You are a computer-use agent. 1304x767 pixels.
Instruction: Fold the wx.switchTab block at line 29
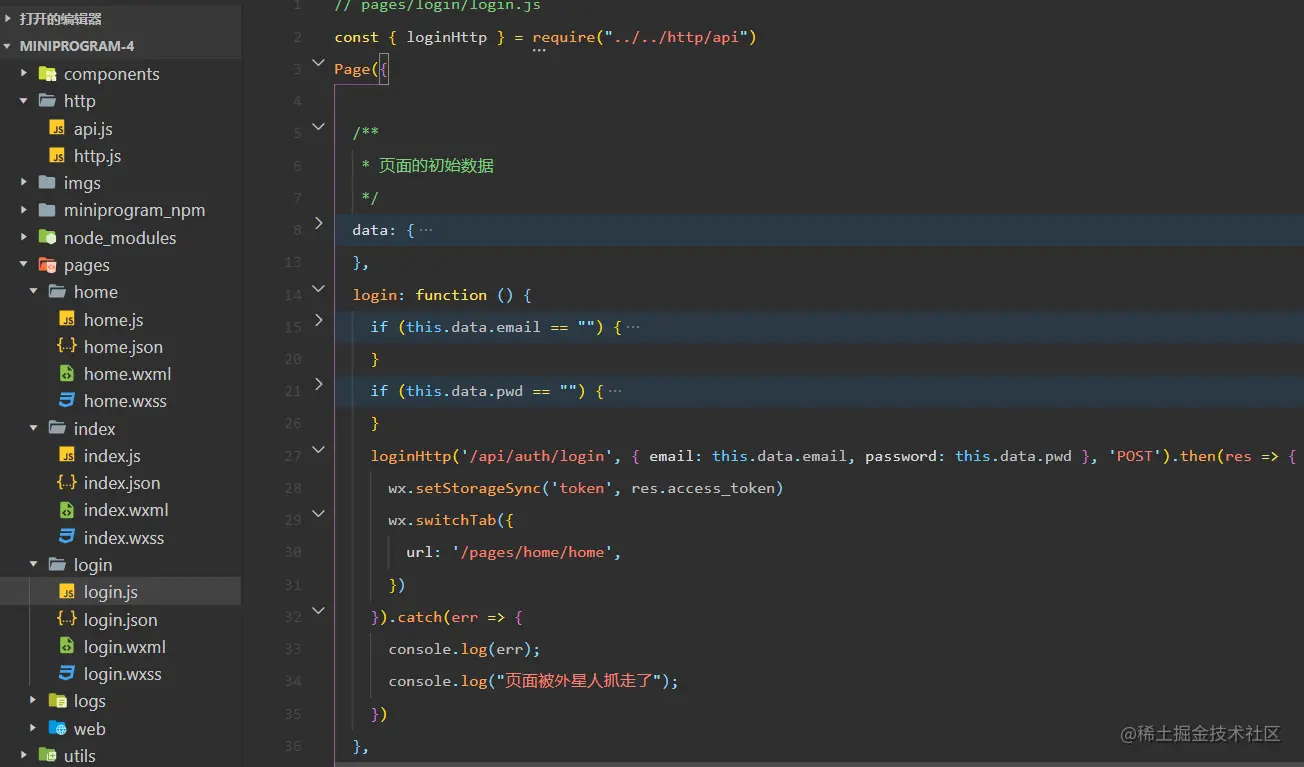click(319, 514)
